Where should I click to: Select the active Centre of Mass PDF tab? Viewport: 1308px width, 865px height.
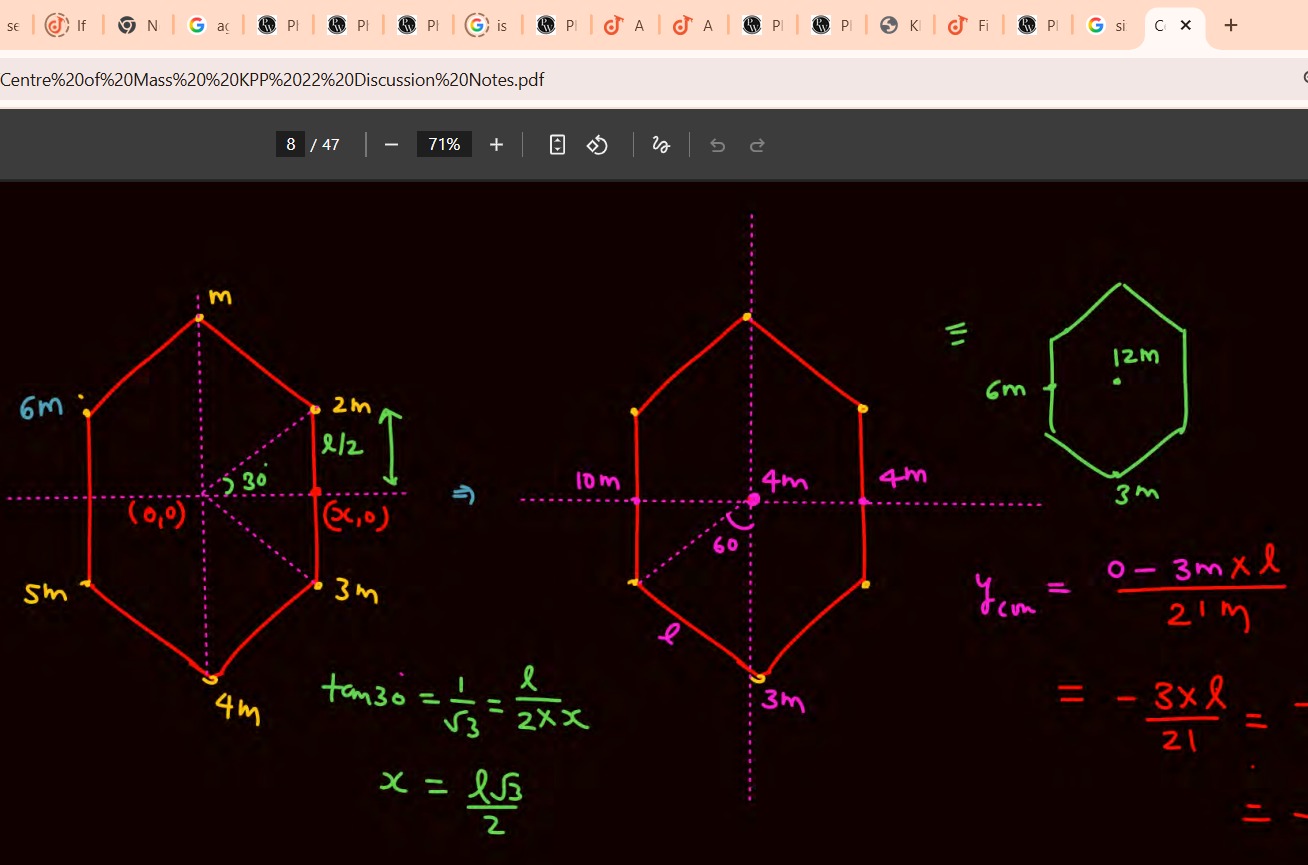coord(1160,25)
